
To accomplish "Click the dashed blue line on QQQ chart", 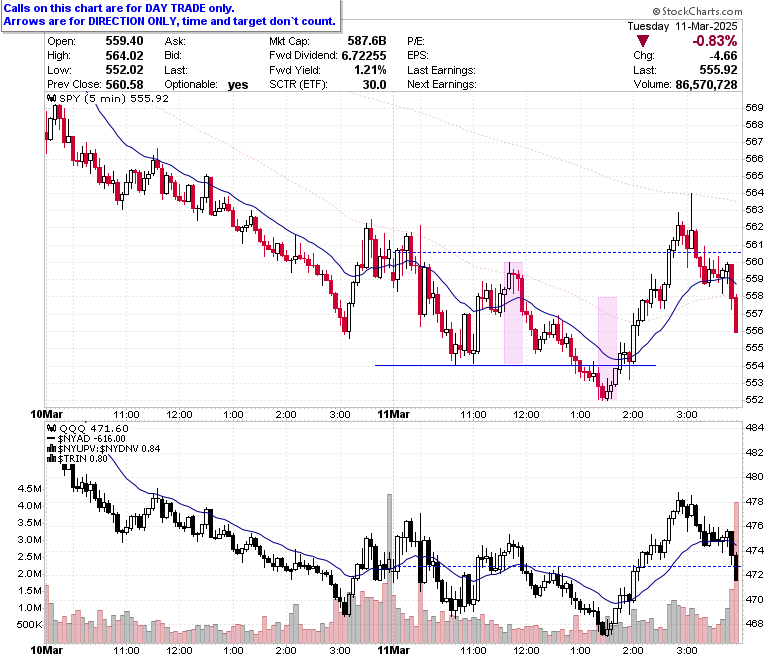I will tap(567, 566).
